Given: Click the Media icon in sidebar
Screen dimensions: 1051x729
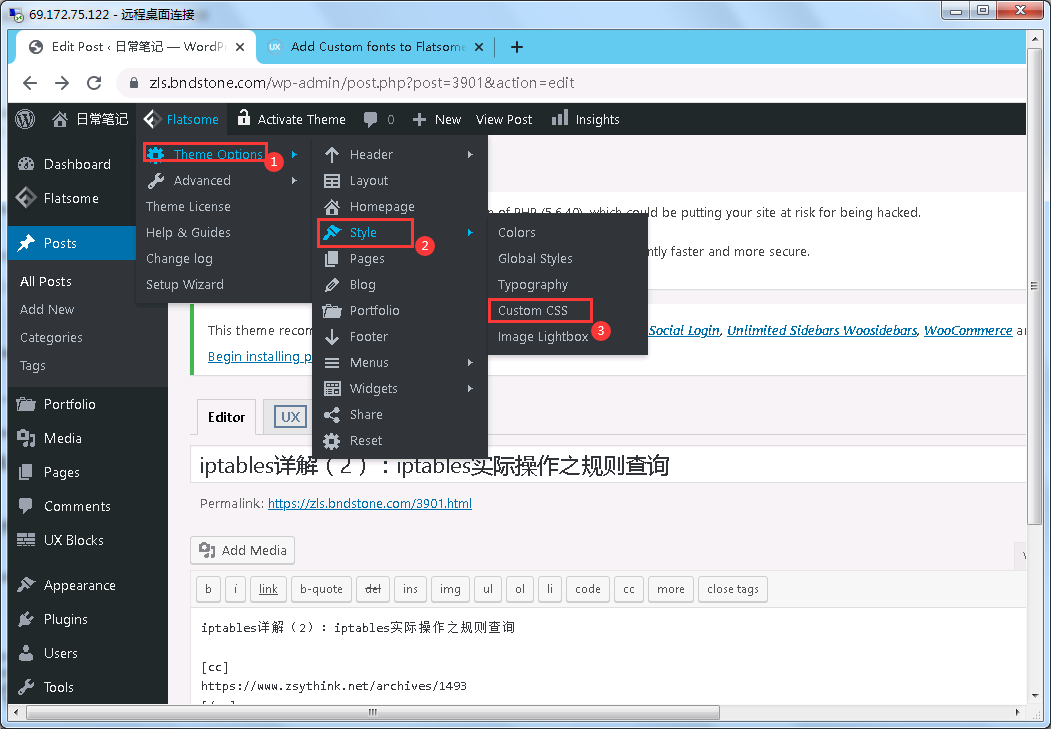Looking at the screenshot, I should coord(26,438).
